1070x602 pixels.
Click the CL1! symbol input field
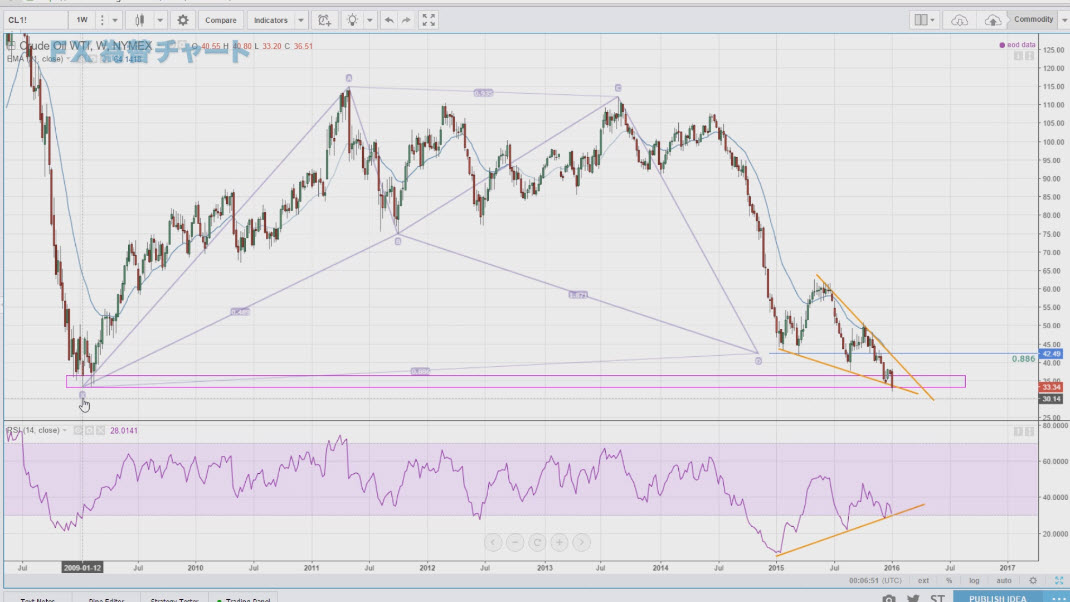(x=34, y=20)
